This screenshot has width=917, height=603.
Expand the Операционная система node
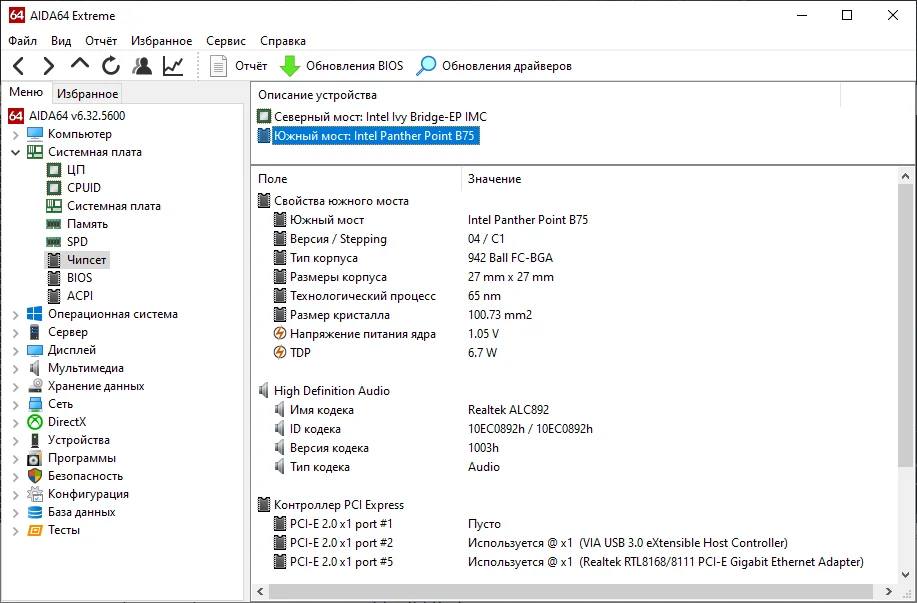click(15, 315)
